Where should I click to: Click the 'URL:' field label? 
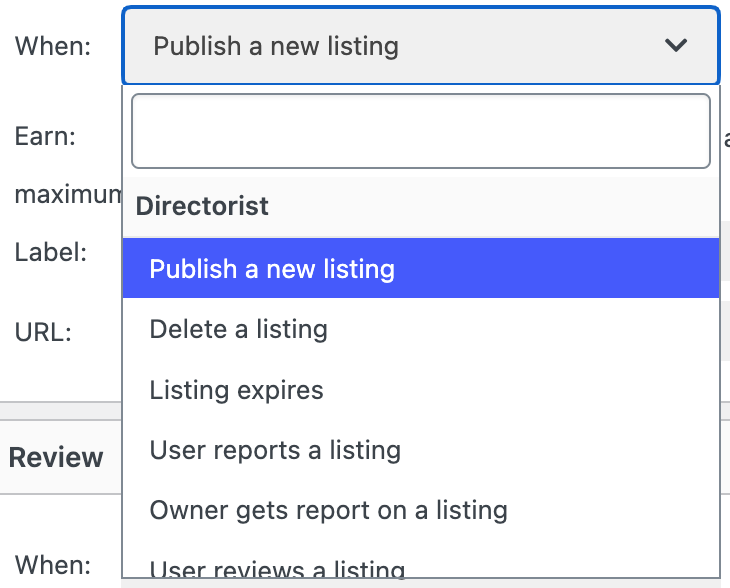43,333
